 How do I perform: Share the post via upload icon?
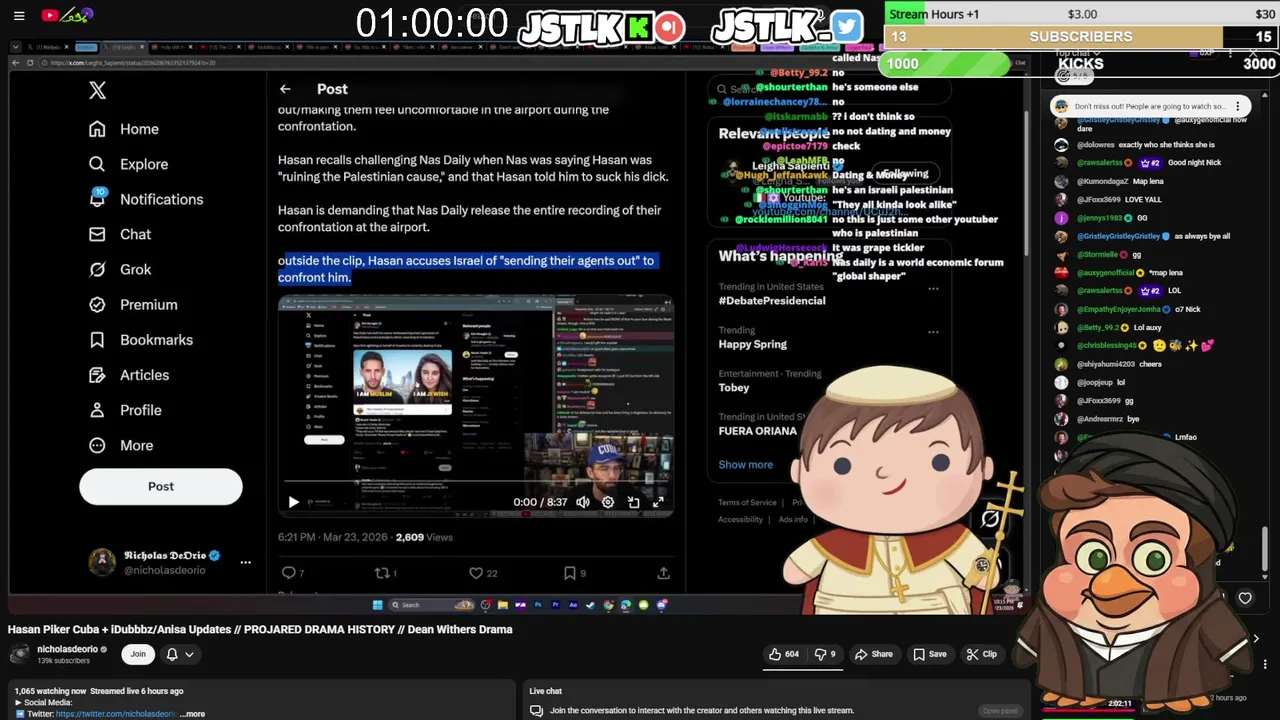[663, 573]
